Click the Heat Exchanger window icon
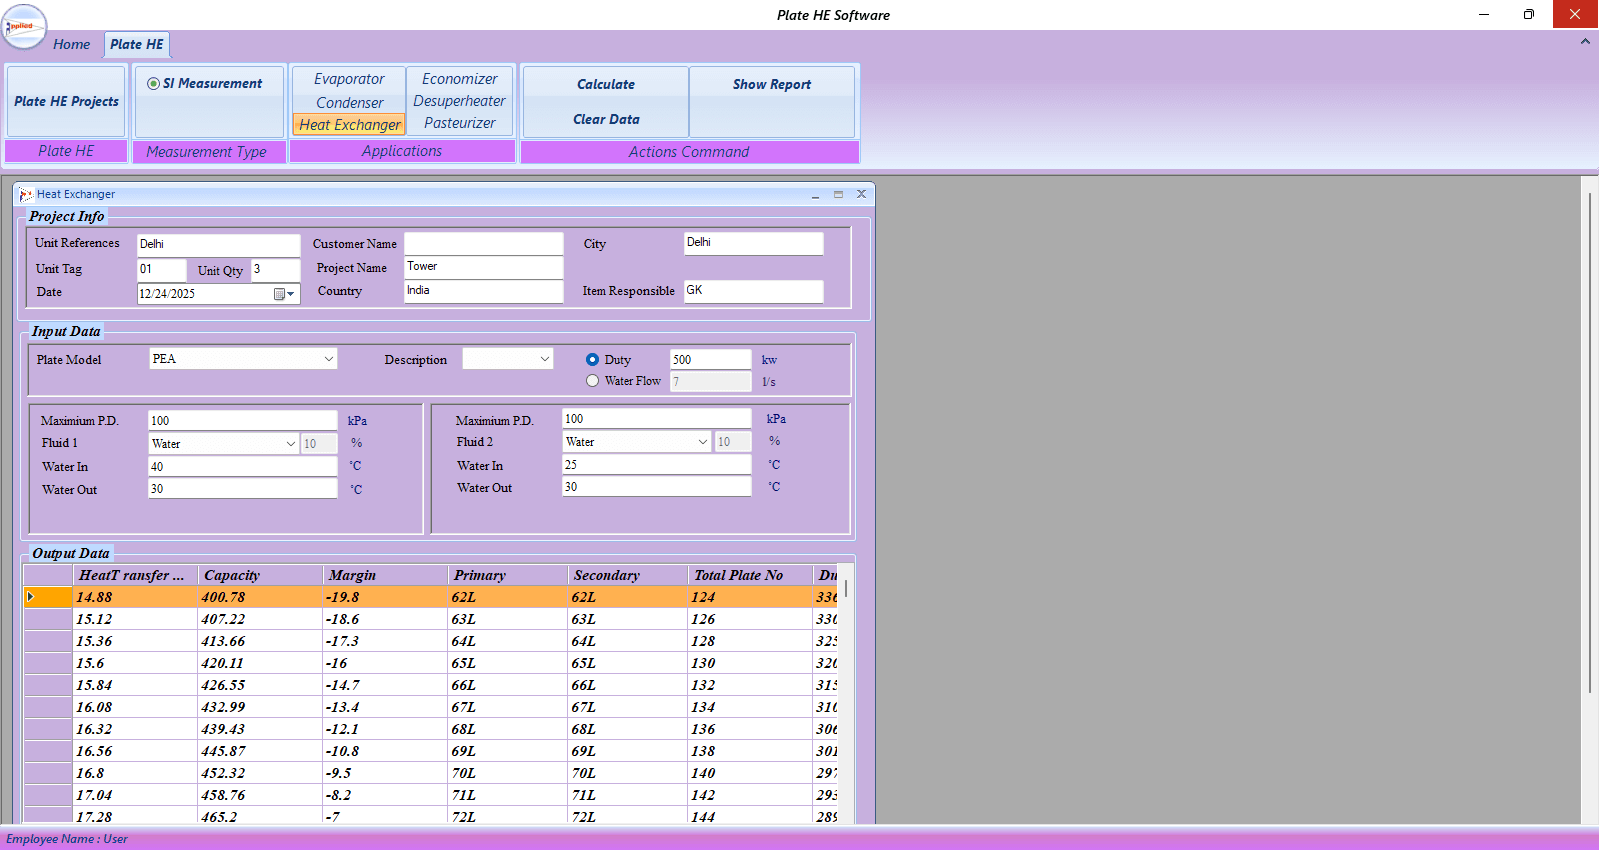Image resolution: width=1599 pixels, height=850 pixels. click(x=26, y=194)
